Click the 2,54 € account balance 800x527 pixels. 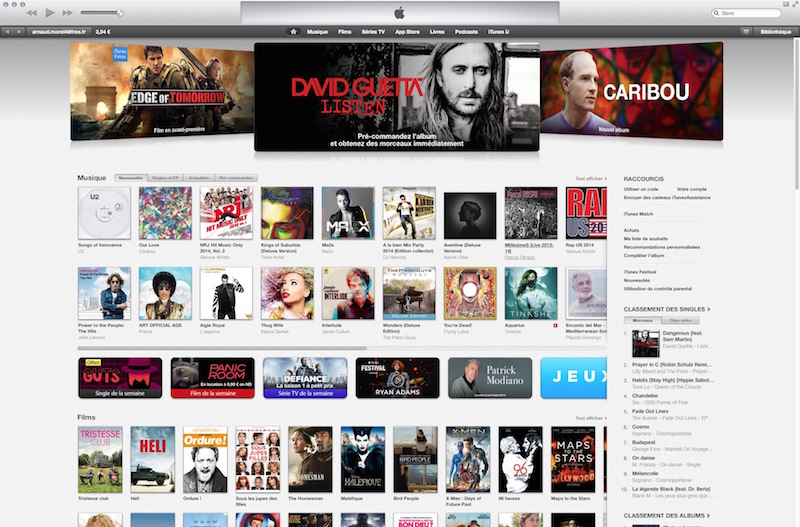coord(103,32)
